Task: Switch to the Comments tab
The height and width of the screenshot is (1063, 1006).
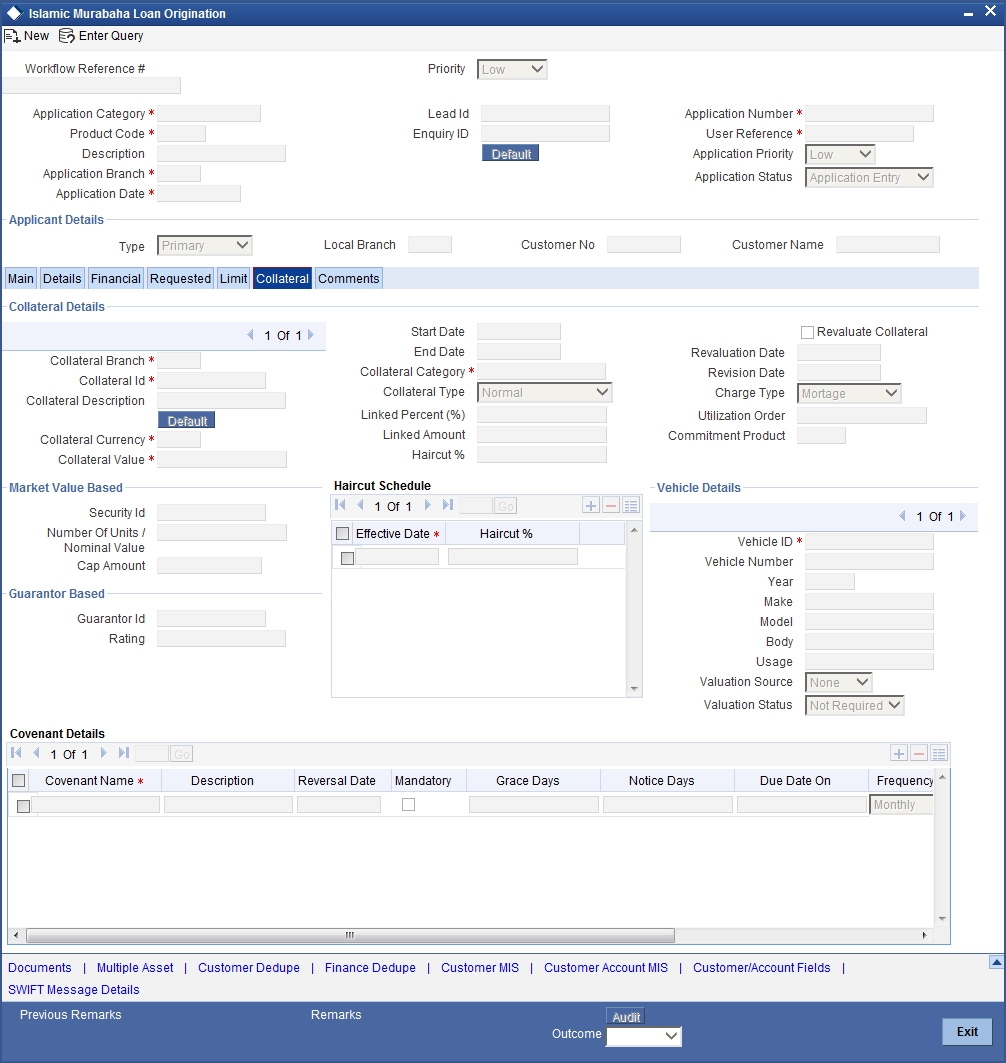Action: click(x=348, y=279)
